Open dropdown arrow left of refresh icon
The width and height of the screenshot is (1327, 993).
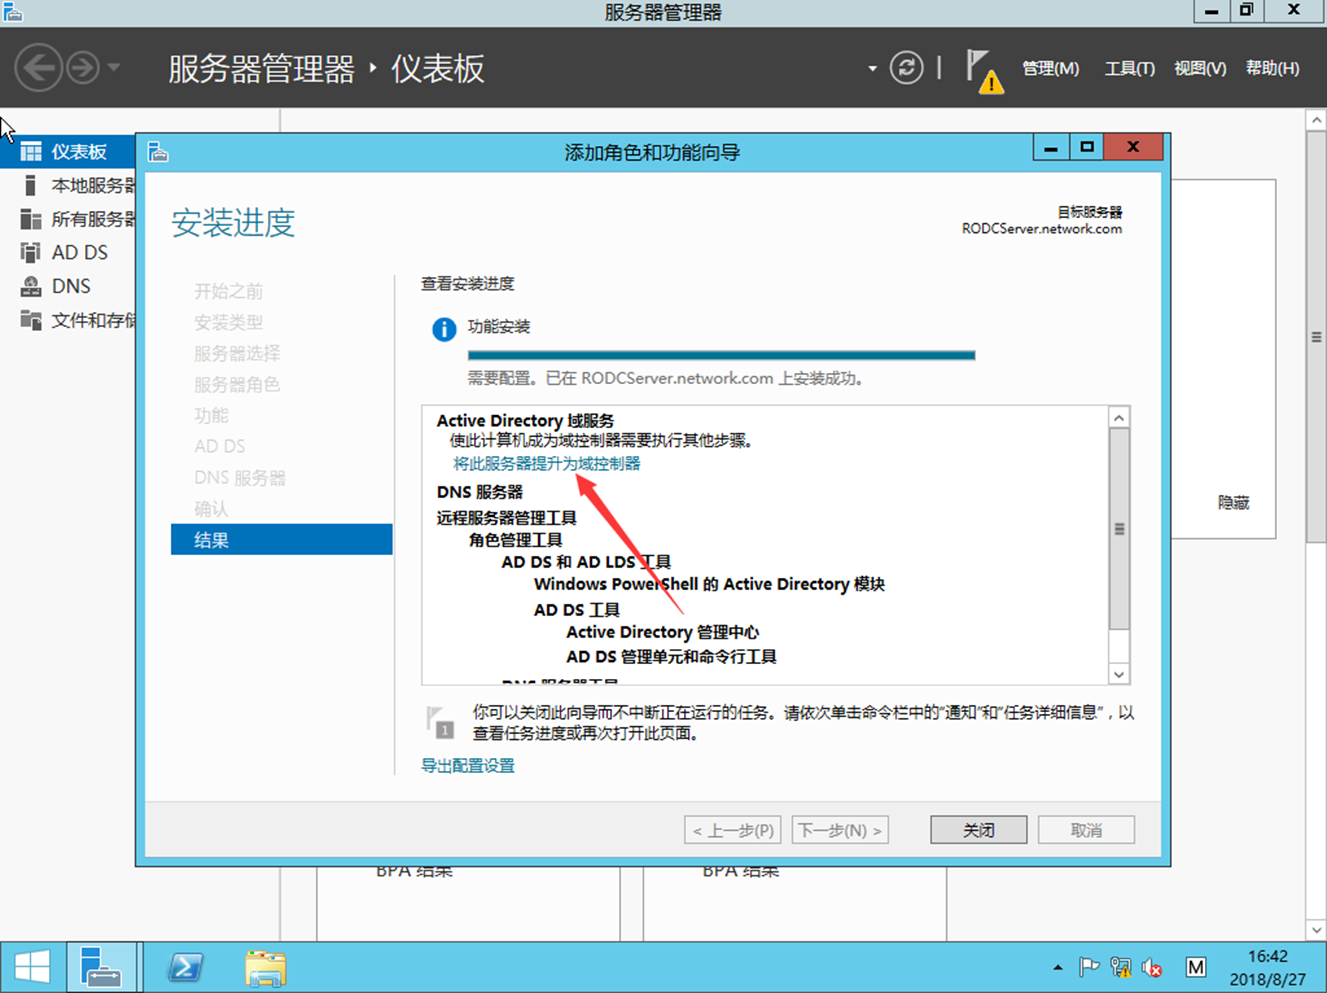coord(872,69)
